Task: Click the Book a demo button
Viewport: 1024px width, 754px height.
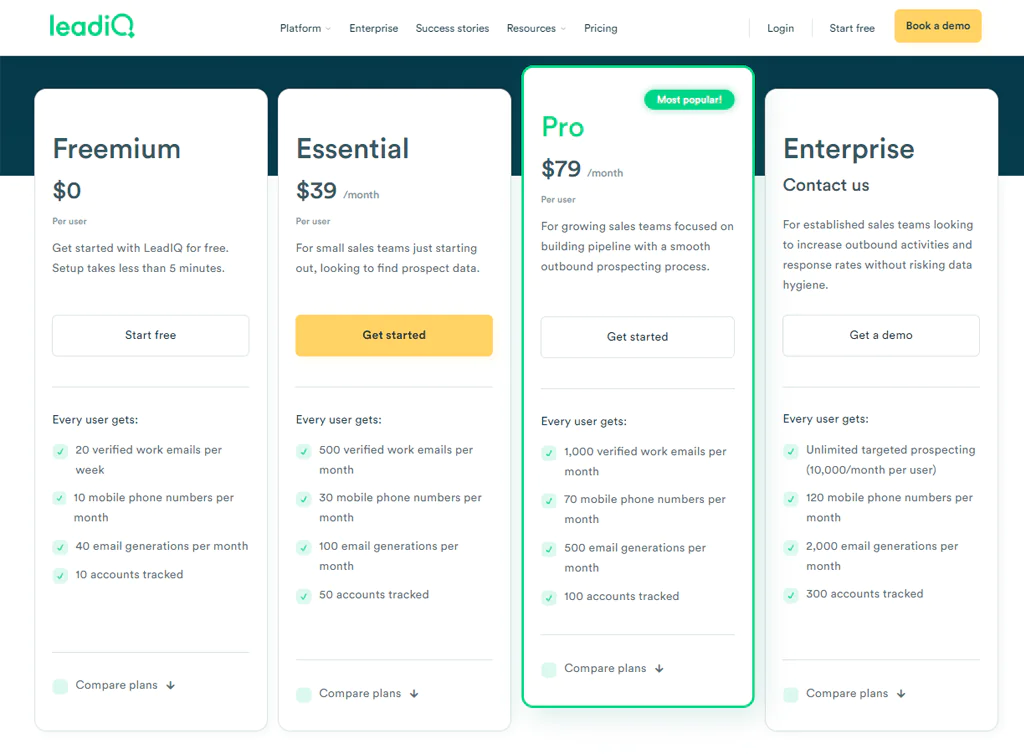Action: [937, 26]
